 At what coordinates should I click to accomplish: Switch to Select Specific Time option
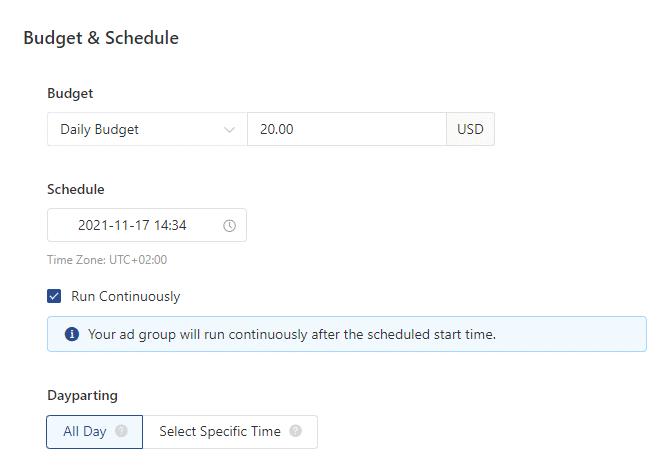coord(220,432)
